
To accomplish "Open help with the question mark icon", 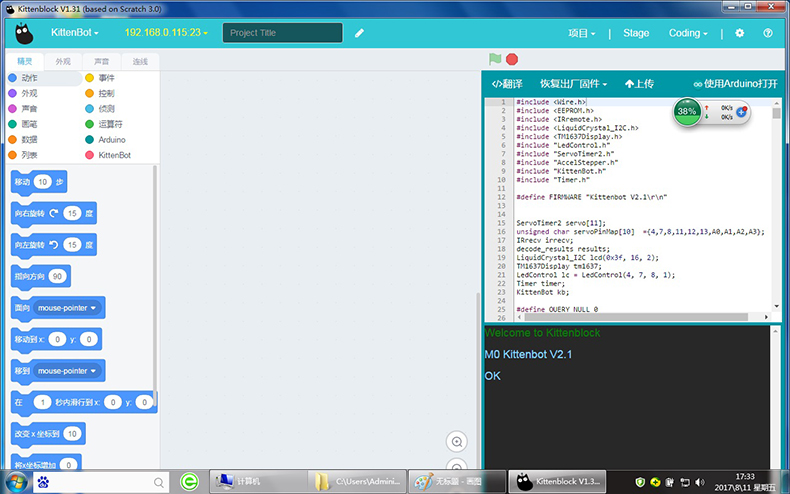I will (767, 33).
